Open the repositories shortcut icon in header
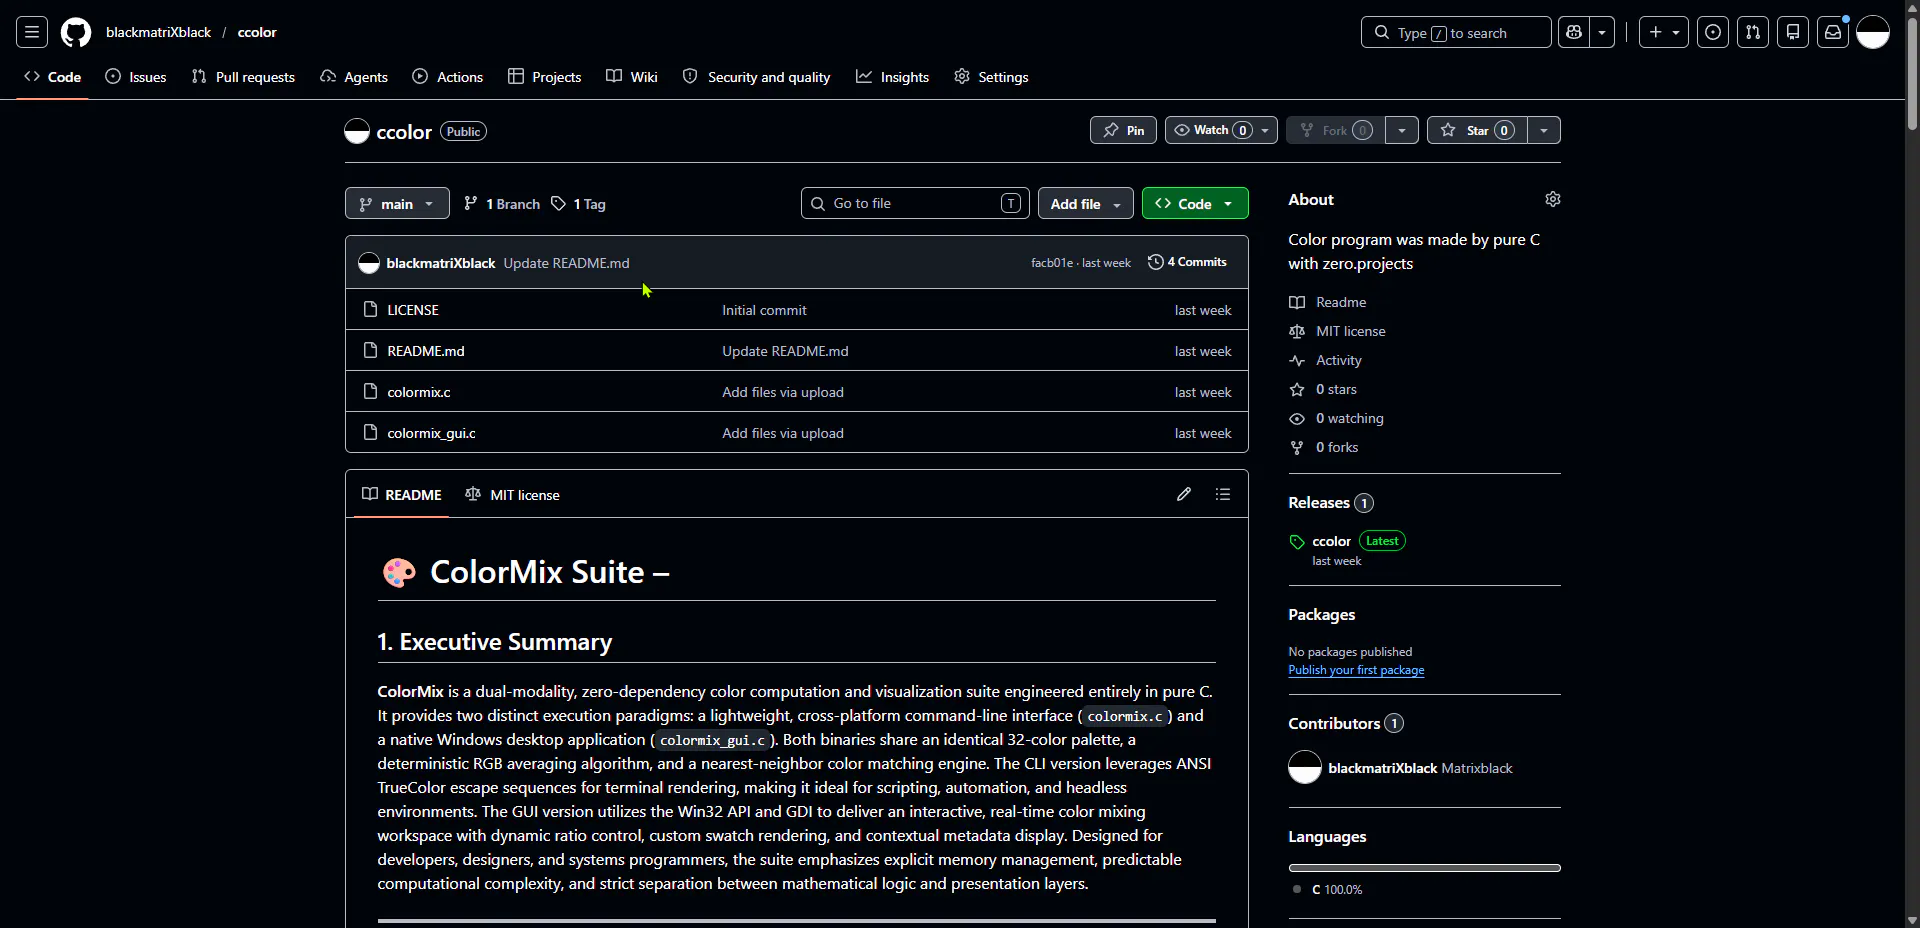This screenshot has width=1920, height=928. pyautogui.click(x=1793, y=32)
